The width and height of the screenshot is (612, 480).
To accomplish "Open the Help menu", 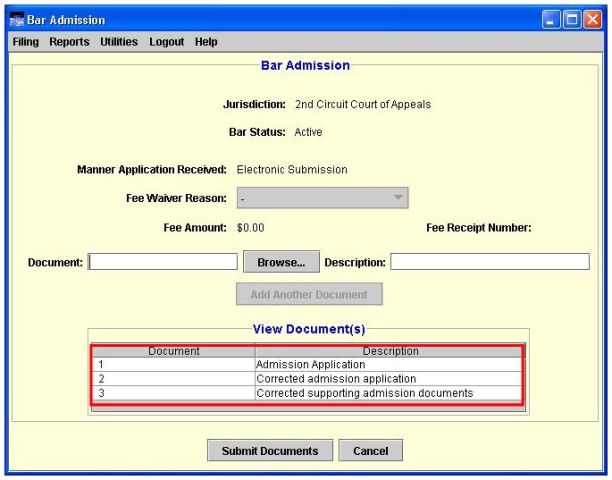I will click(206, 42).
